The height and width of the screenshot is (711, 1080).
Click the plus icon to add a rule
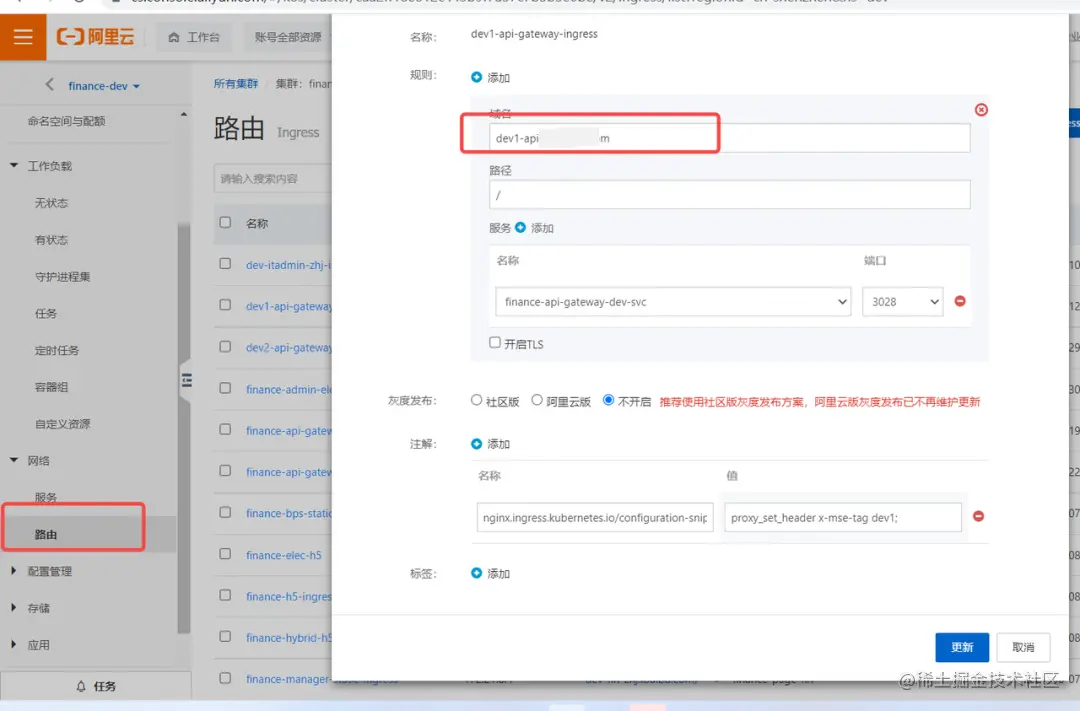[476, 77]
